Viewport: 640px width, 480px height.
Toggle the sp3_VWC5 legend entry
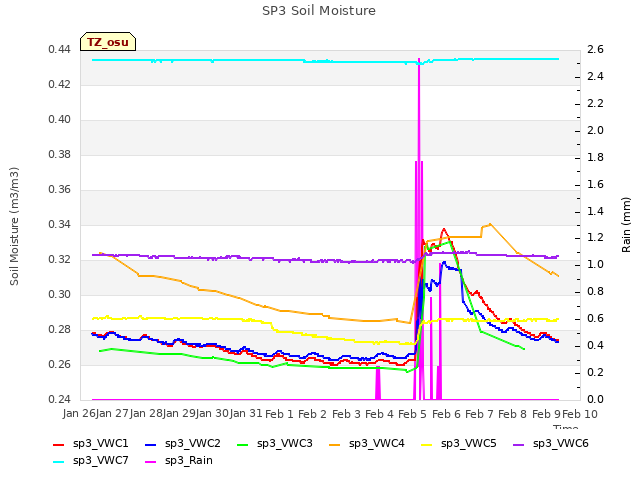point(459,443)
